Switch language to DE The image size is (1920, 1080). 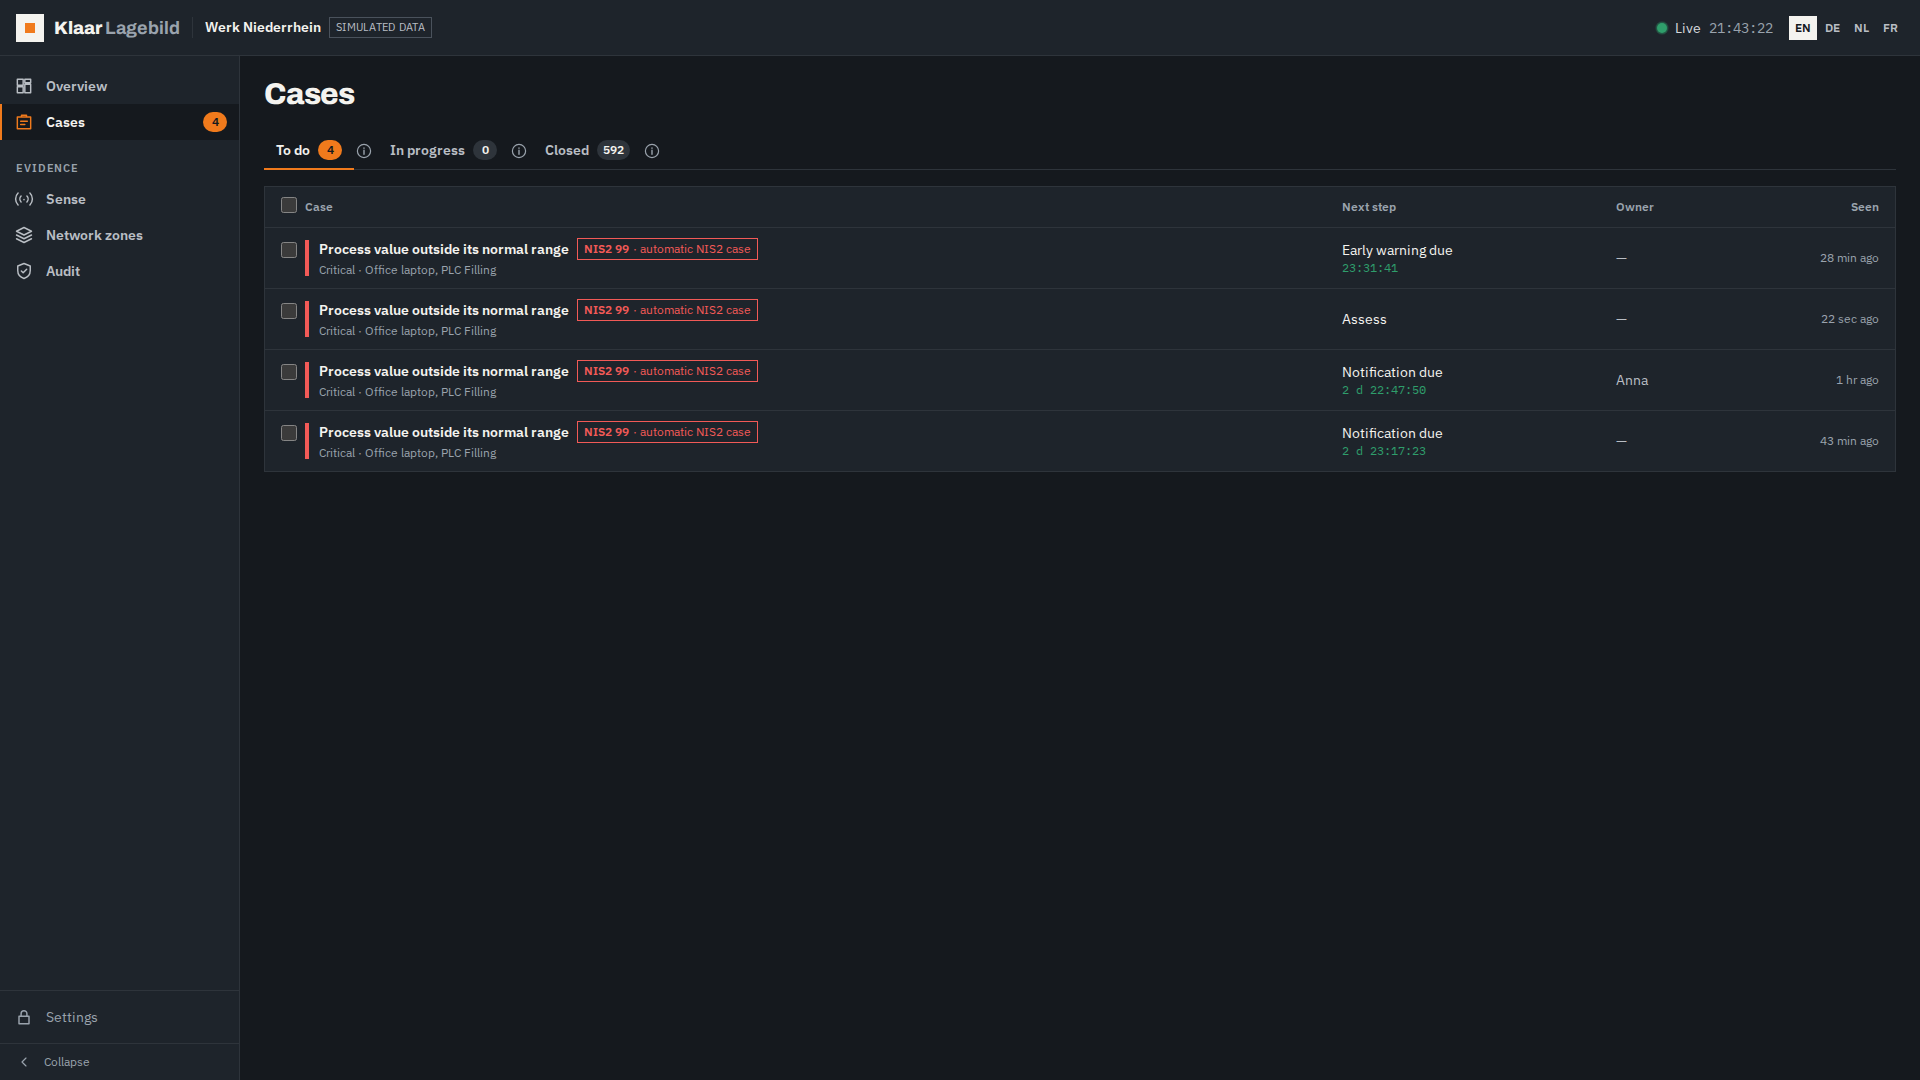pos(1832,28)
